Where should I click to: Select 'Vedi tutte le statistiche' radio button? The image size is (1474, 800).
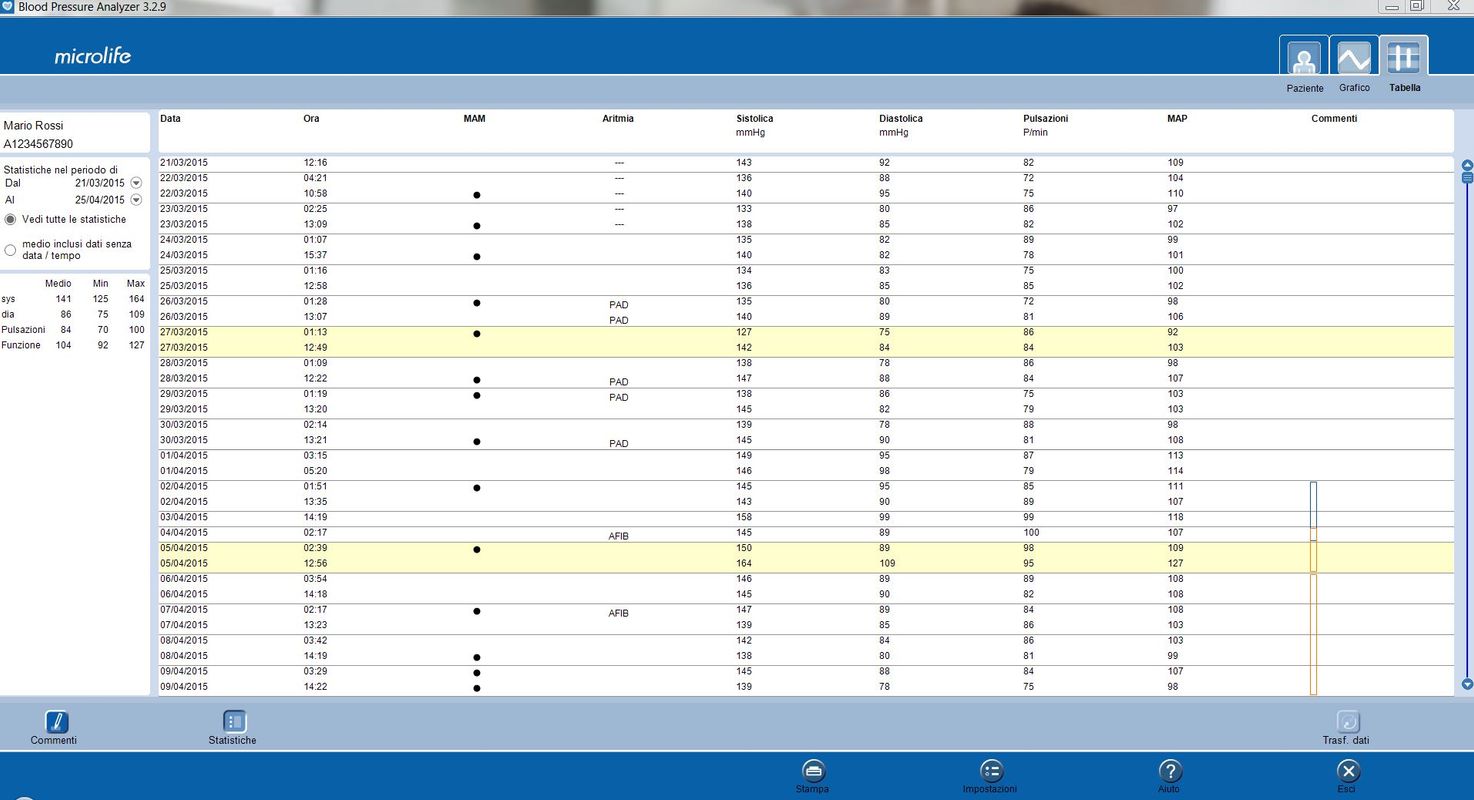(x=11, y=219)
